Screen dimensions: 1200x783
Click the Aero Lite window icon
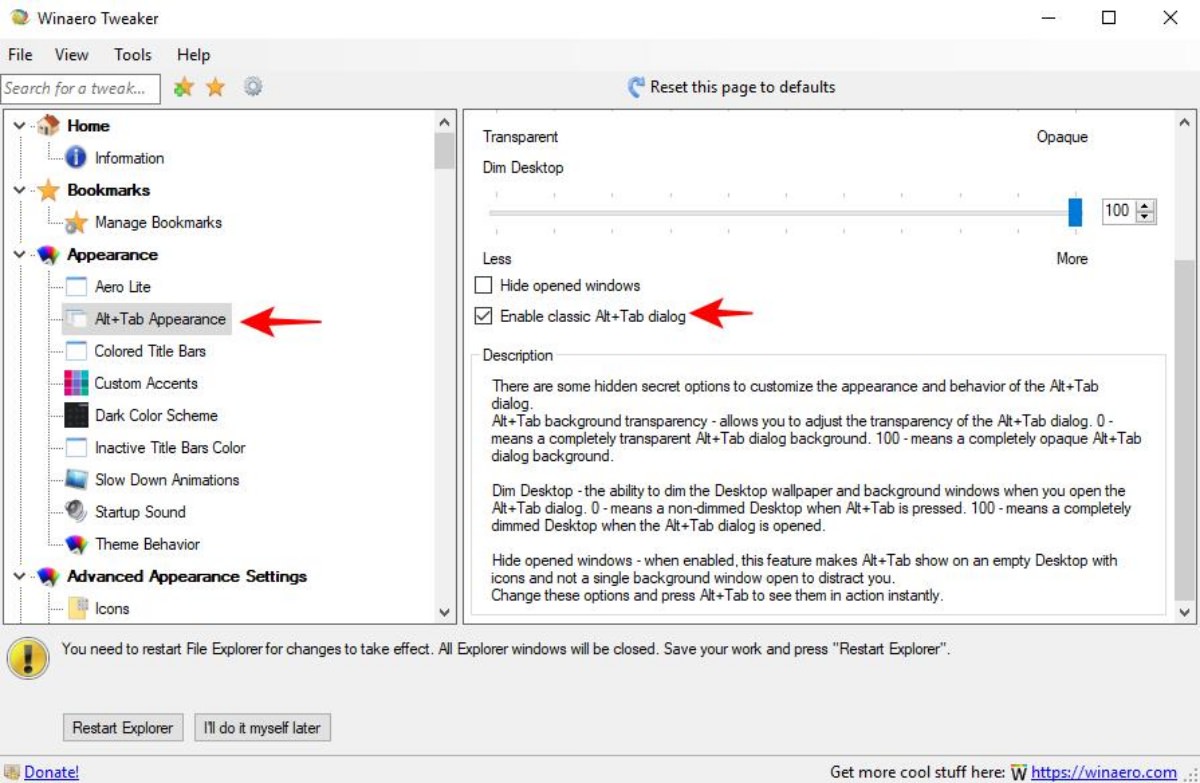[76, 287]
